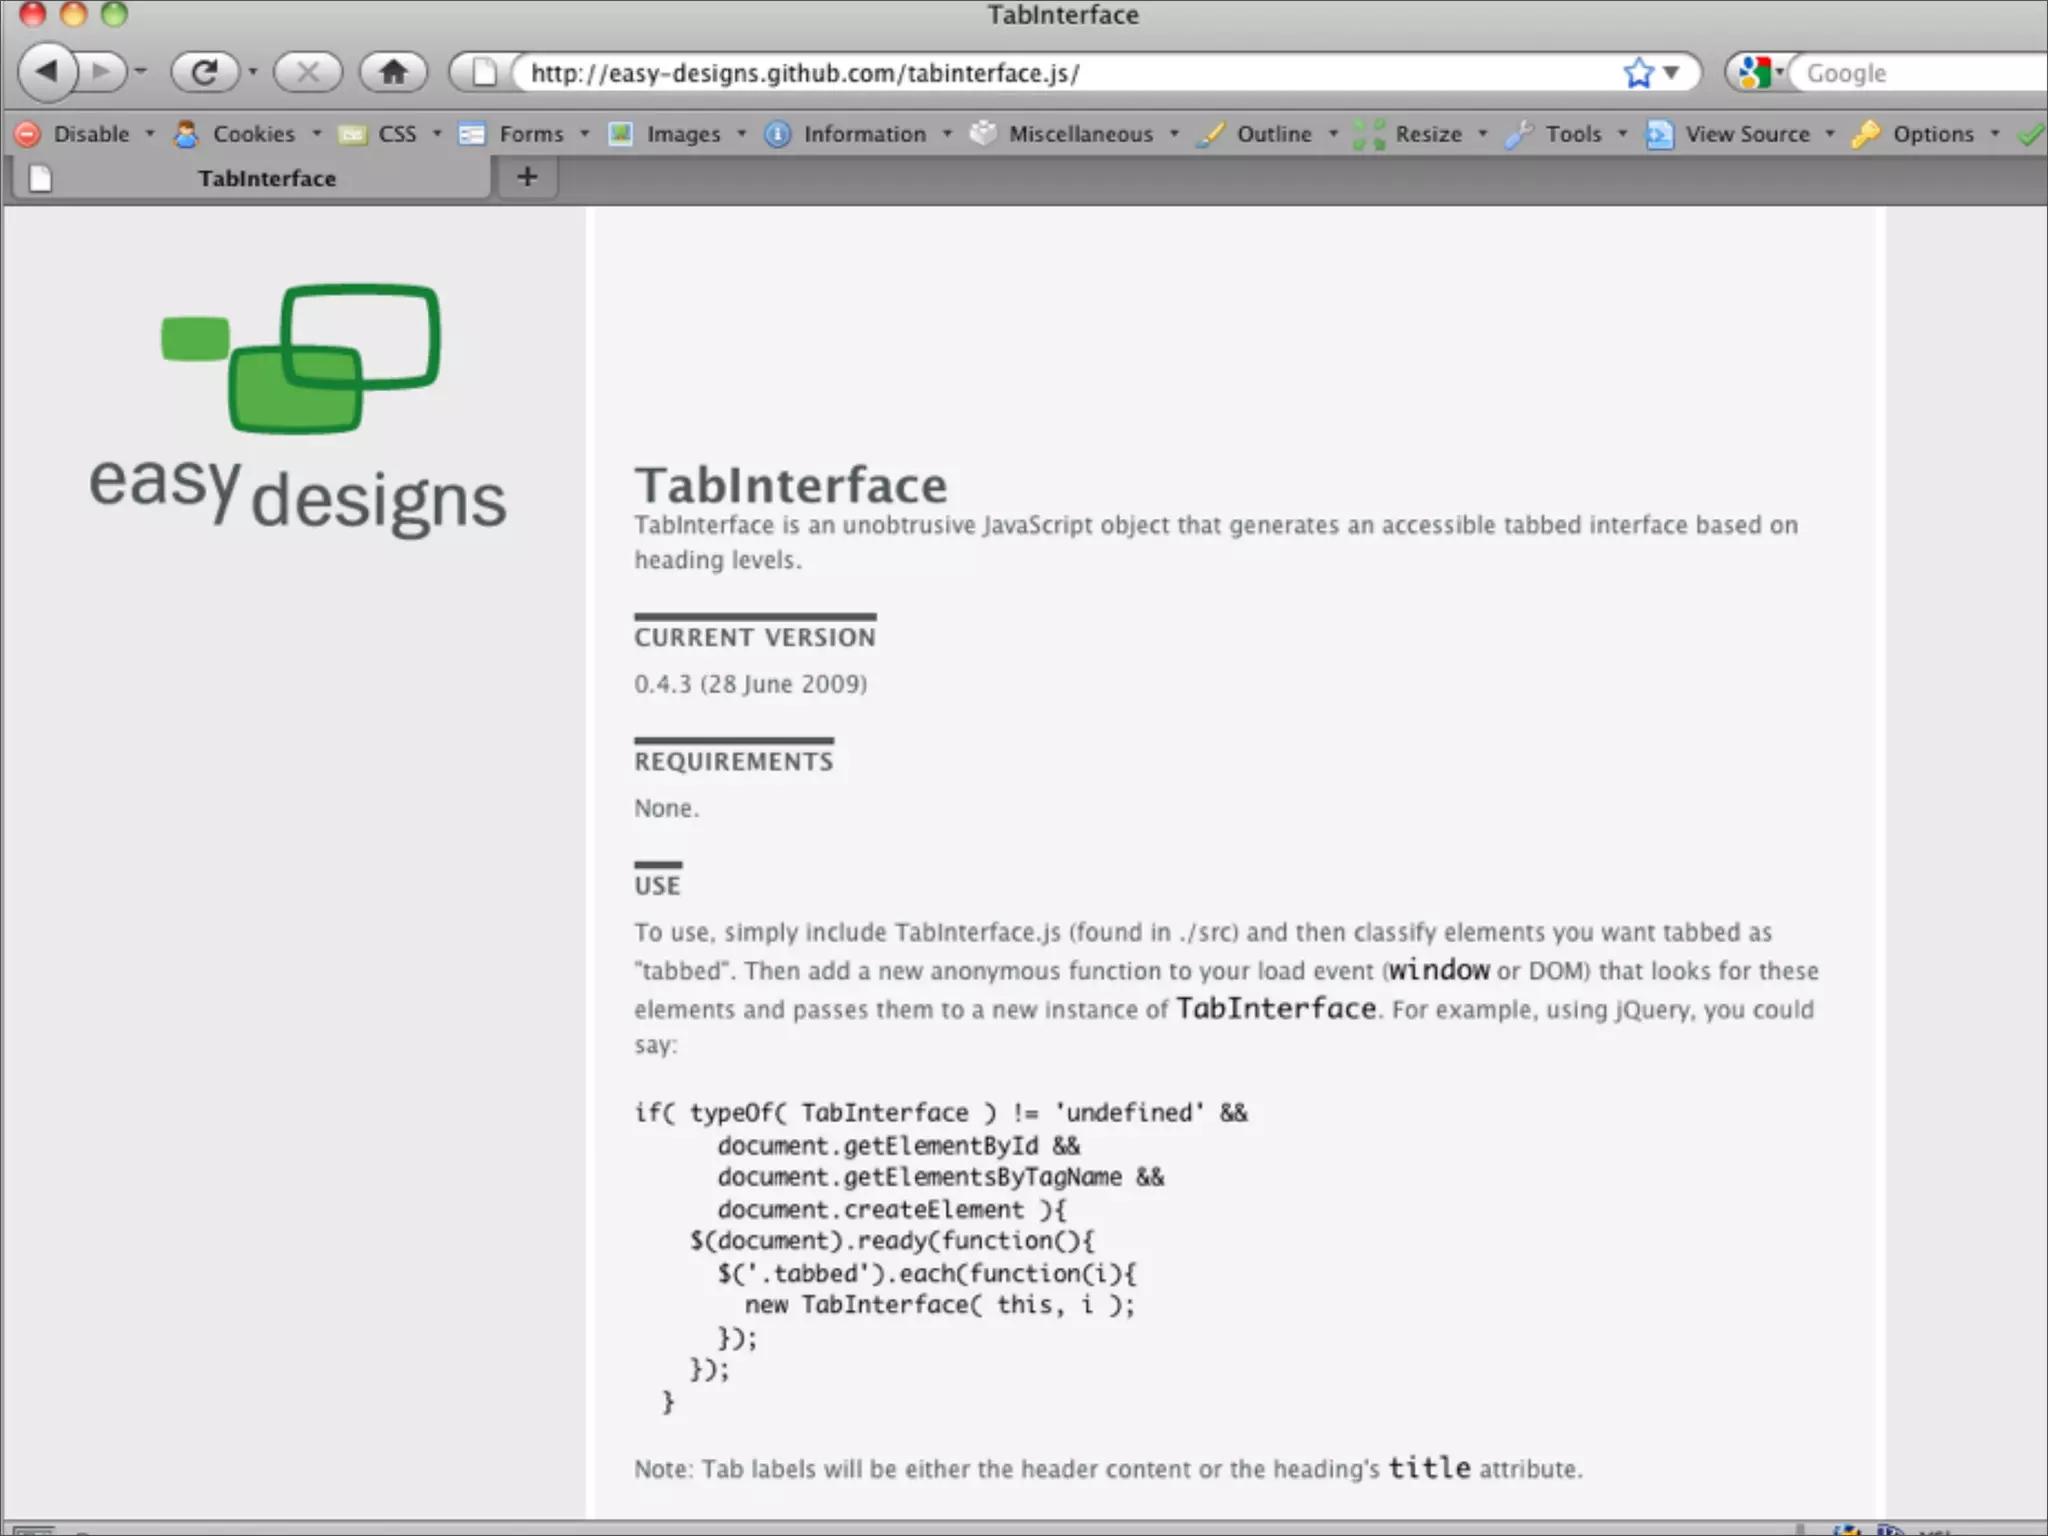
Task: Click the Stop loading X button
Action: point(308,72)
